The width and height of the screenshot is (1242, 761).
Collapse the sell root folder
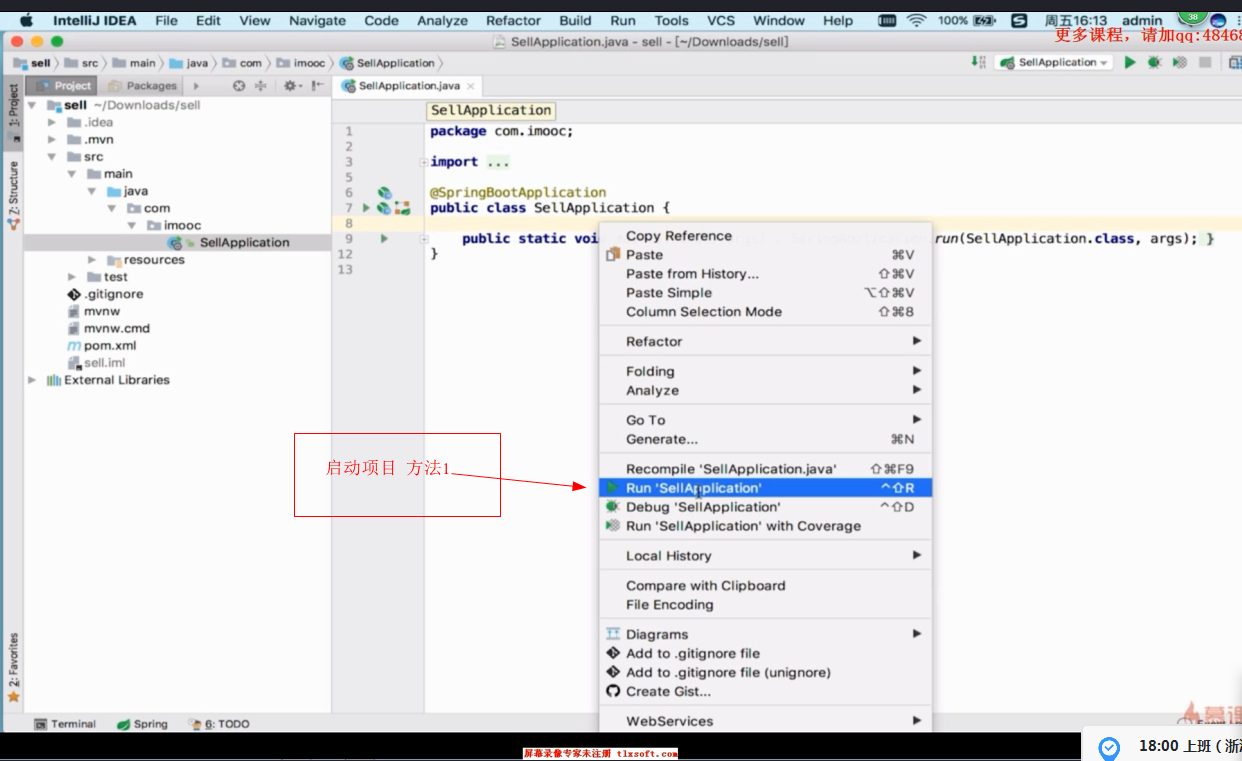[33, 105]
